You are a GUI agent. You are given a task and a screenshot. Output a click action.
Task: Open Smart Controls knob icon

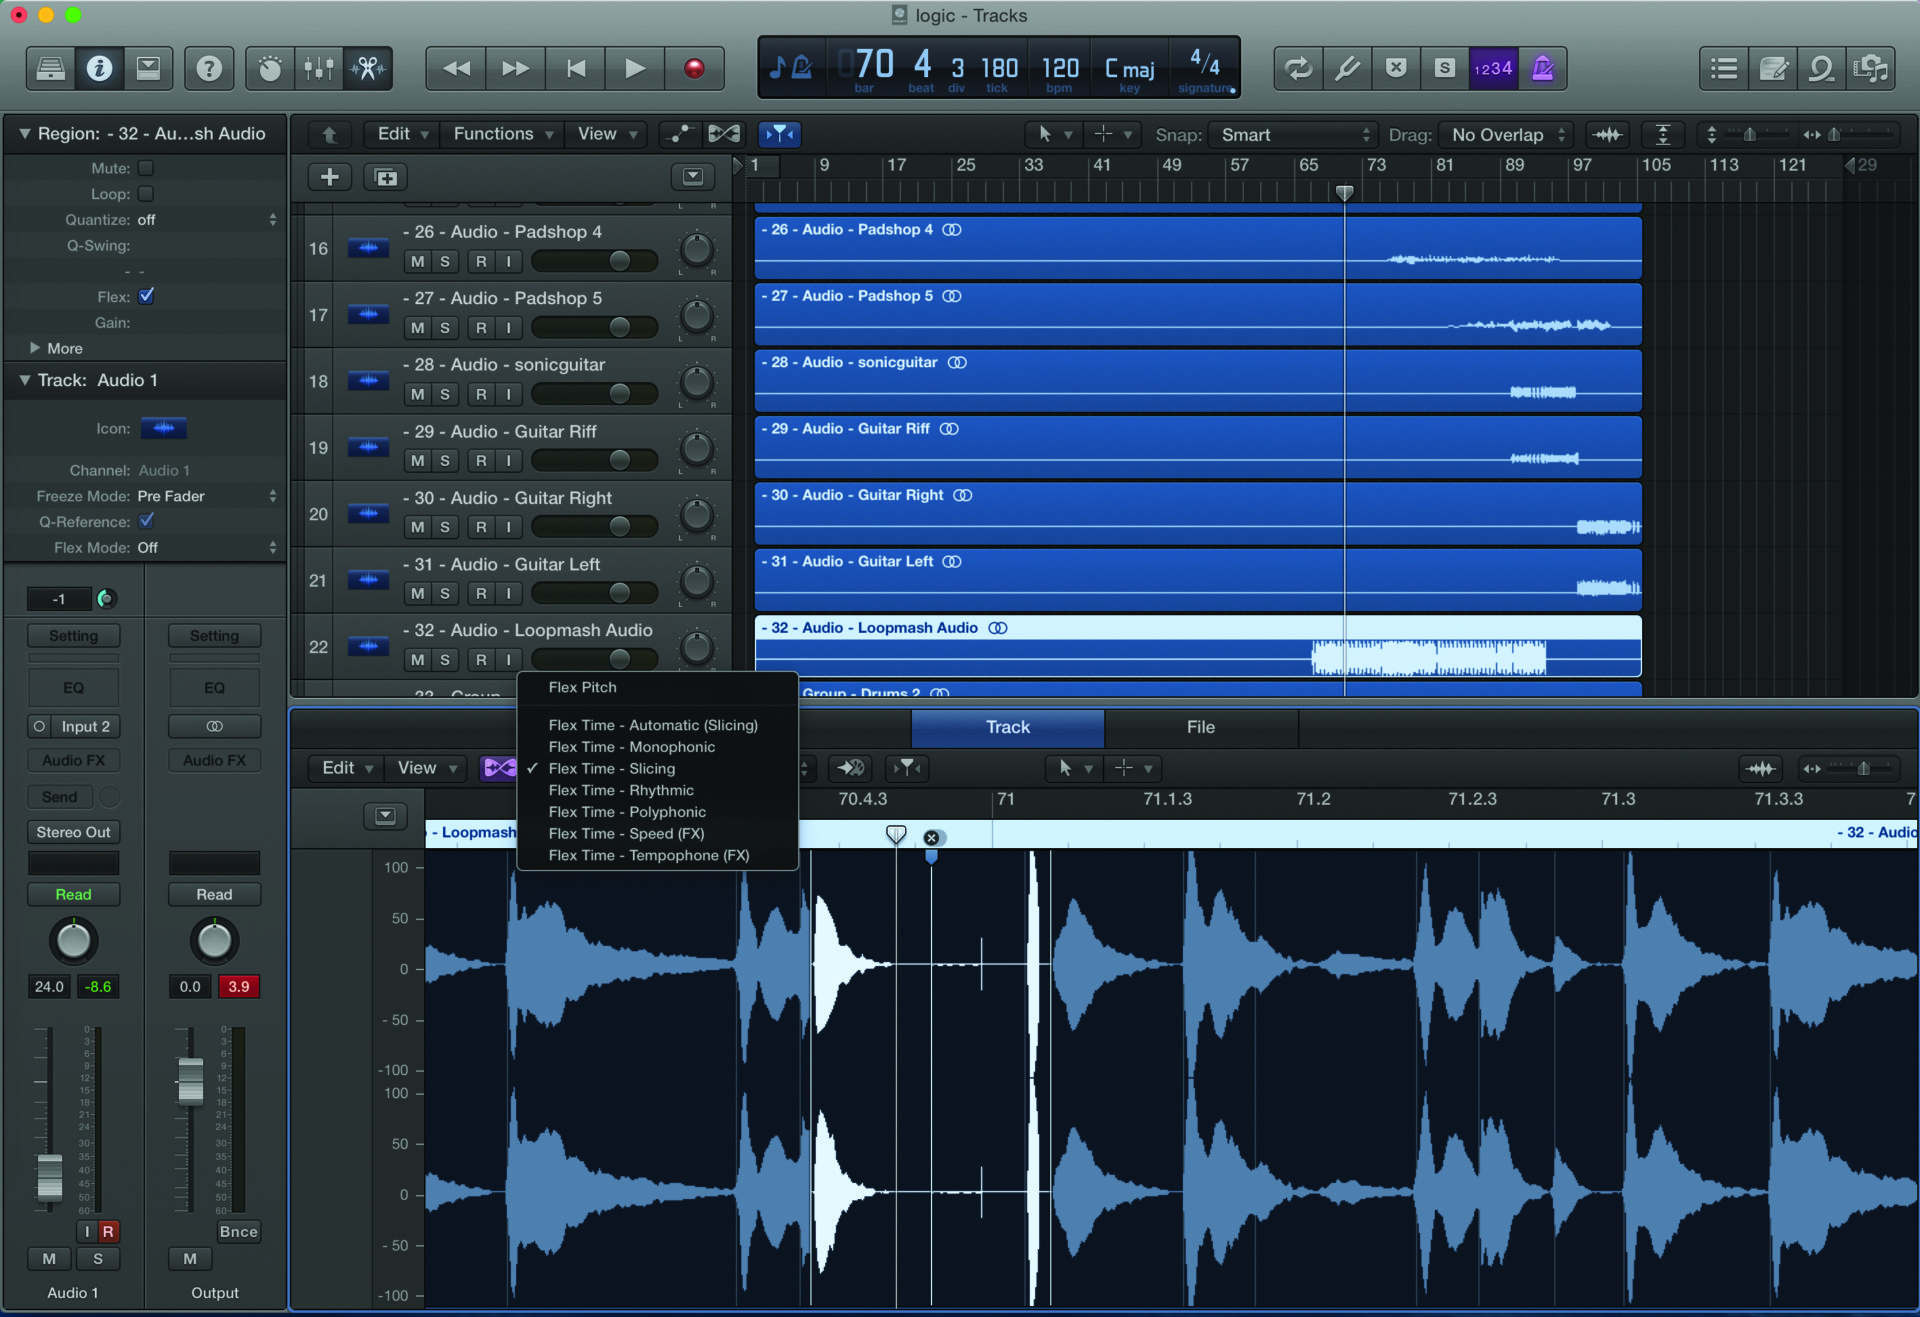pos(269,68)
